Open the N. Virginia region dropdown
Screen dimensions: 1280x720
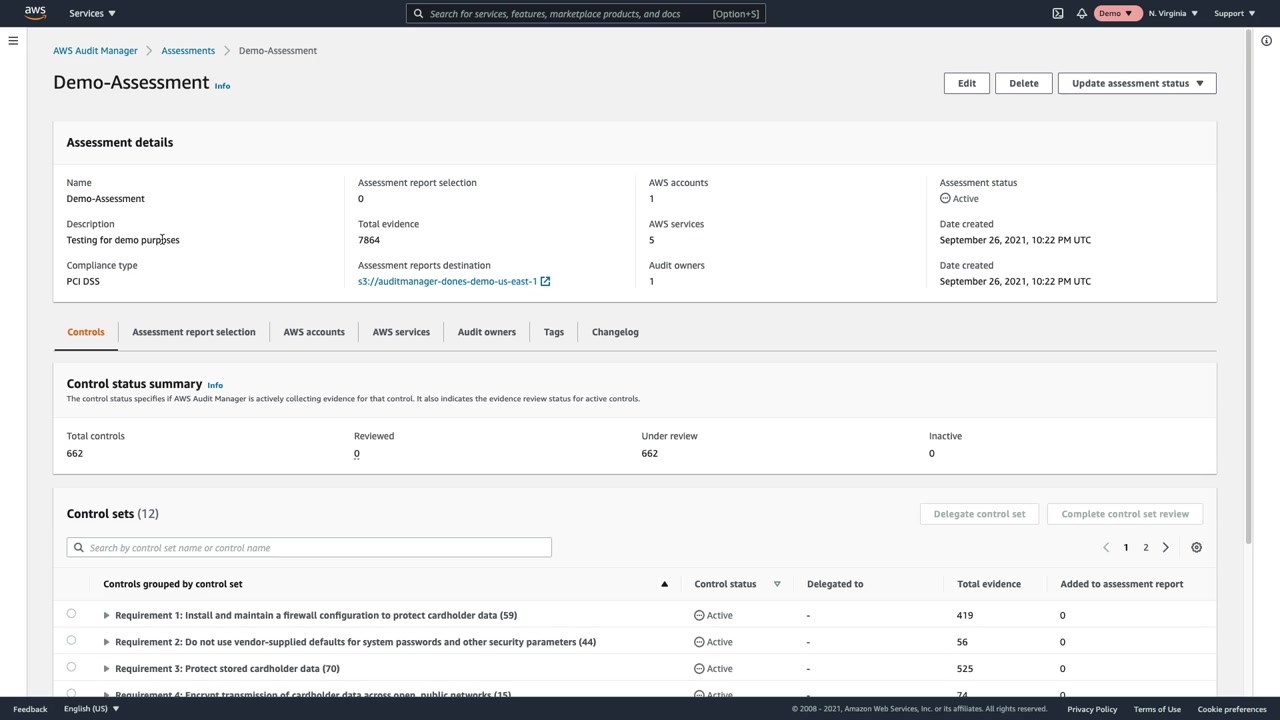1173,13
